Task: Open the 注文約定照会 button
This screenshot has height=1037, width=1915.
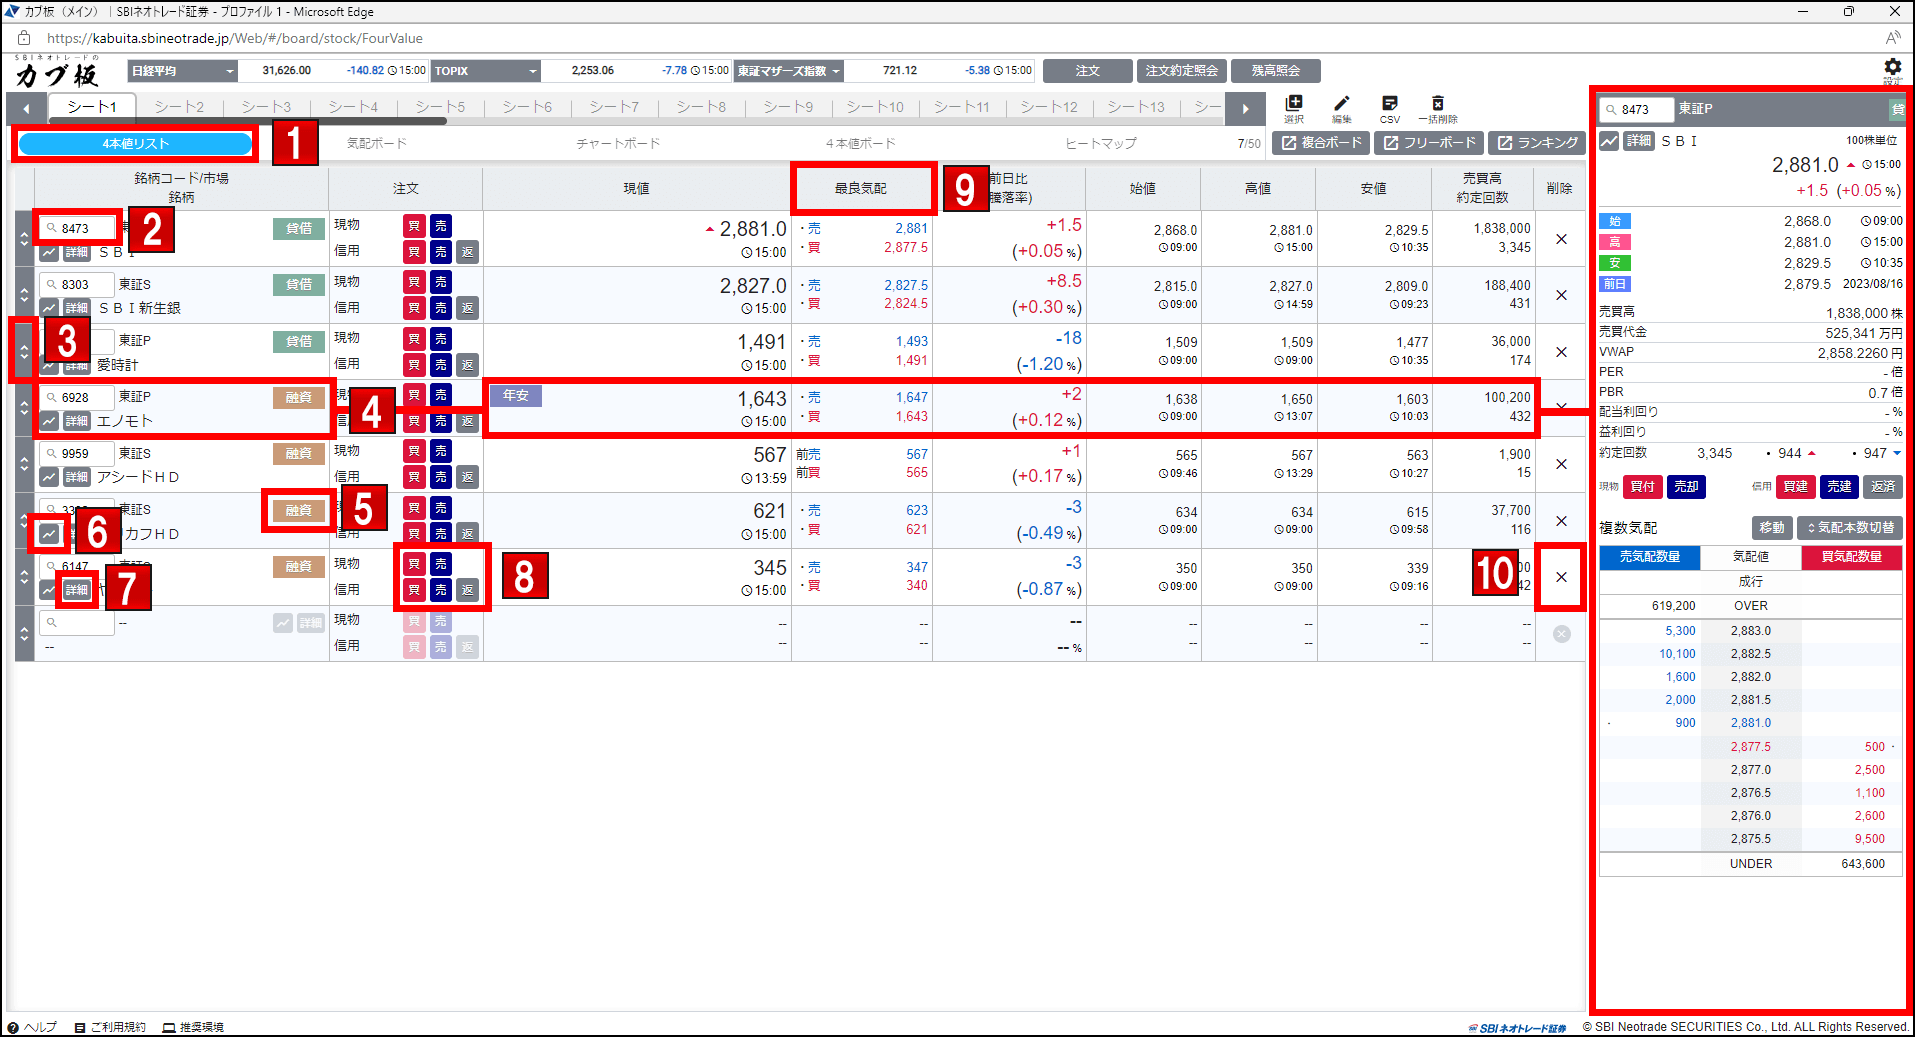Action: pos(1182,71)
